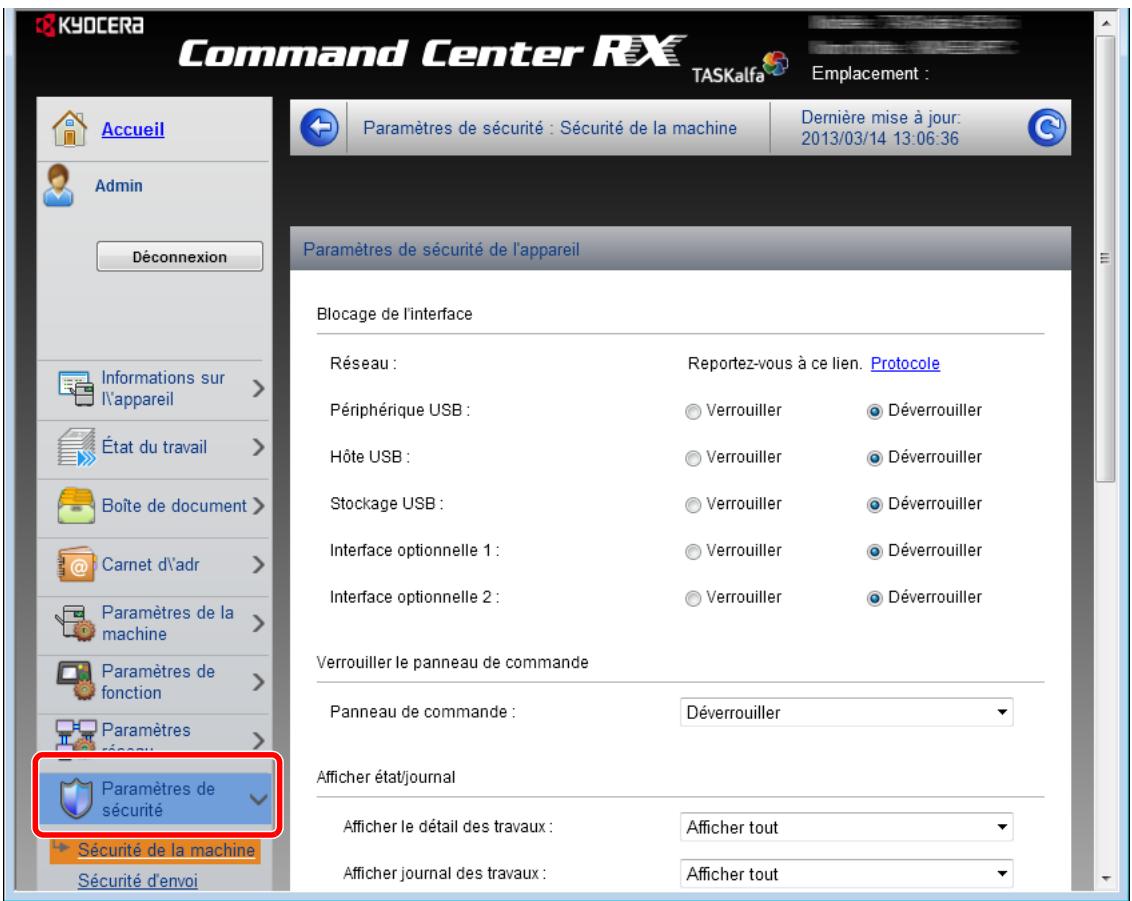Open Informations sur l'appareil icon
Screen dimensions: 1132x901
(77, 388)
